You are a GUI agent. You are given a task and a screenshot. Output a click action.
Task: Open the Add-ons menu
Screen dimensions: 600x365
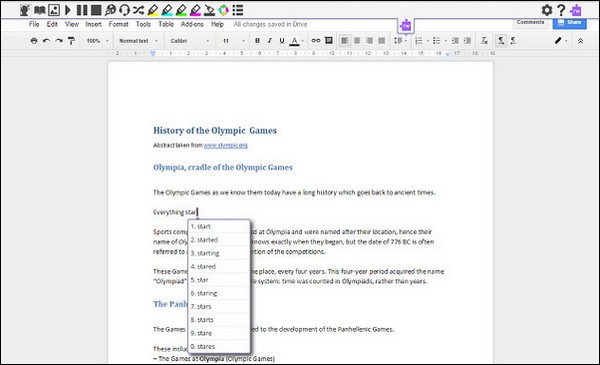pyautogui.click(x=192, y=24)
